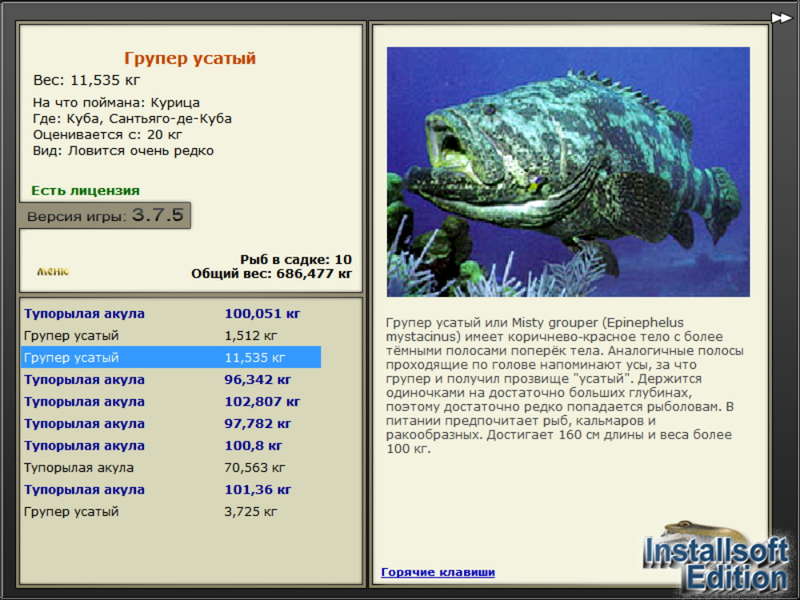Select the Тупорылая акула 100,051 кг row
The height and width of the screenshot is (600, 800).
pyautogui.click(x=171, y=313)
